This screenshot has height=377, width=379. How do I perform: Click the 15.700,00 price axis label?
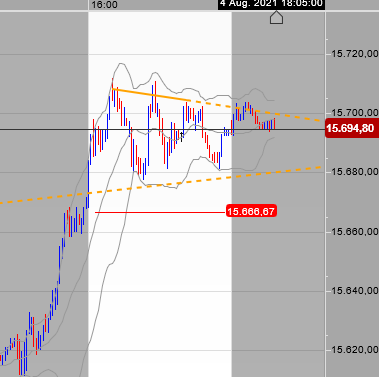[x=355, y=113]
